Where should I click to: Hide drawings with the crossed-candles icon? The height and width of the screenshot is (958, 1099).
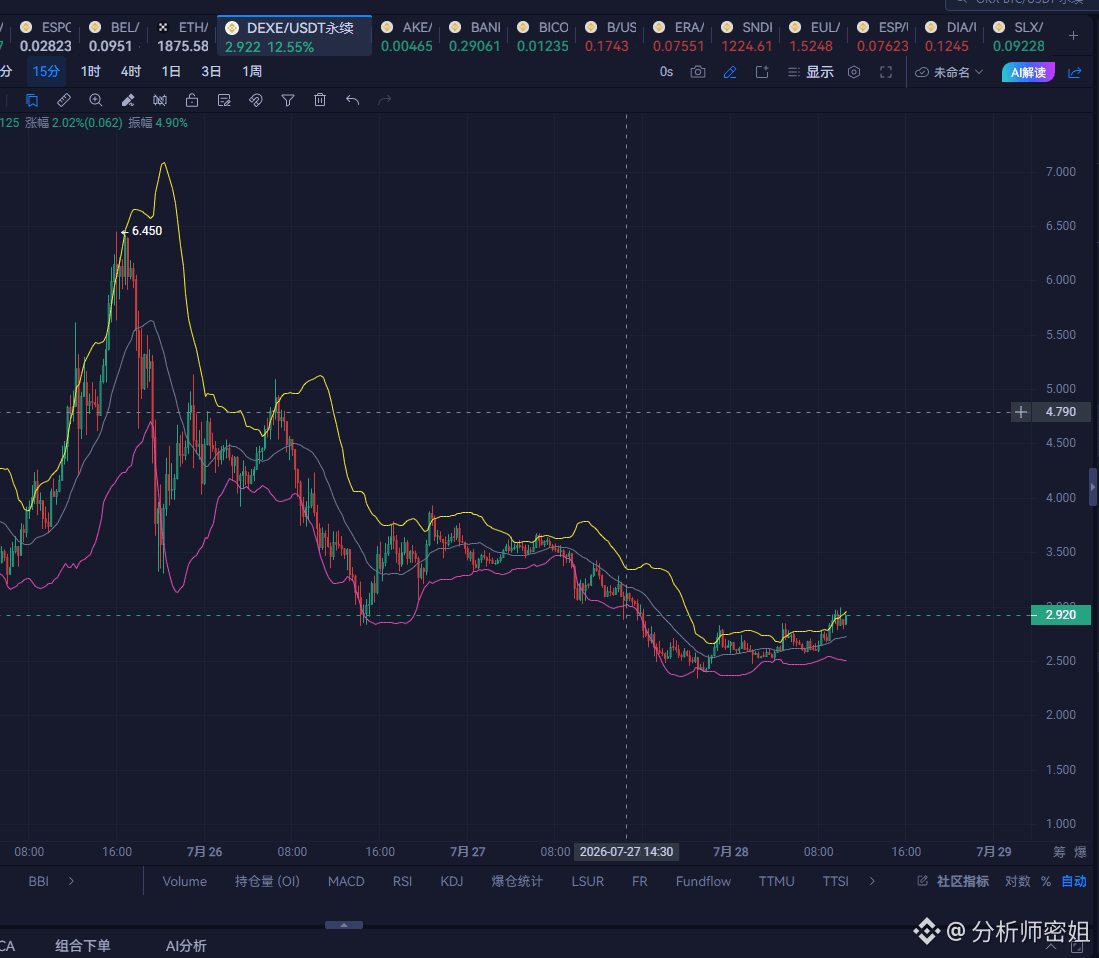(x=160, y=100)
